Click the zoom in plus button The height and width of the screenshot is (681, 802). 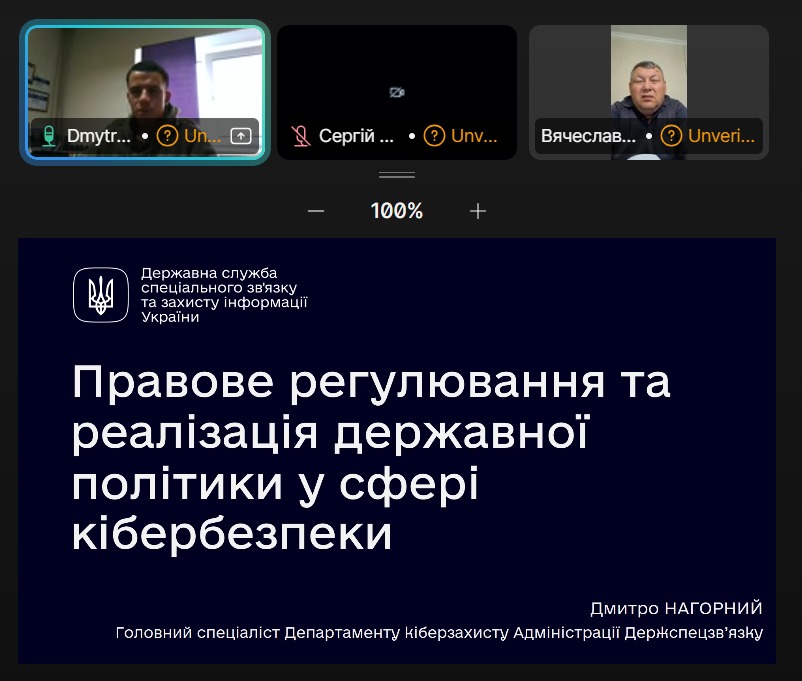pos(478,211)
